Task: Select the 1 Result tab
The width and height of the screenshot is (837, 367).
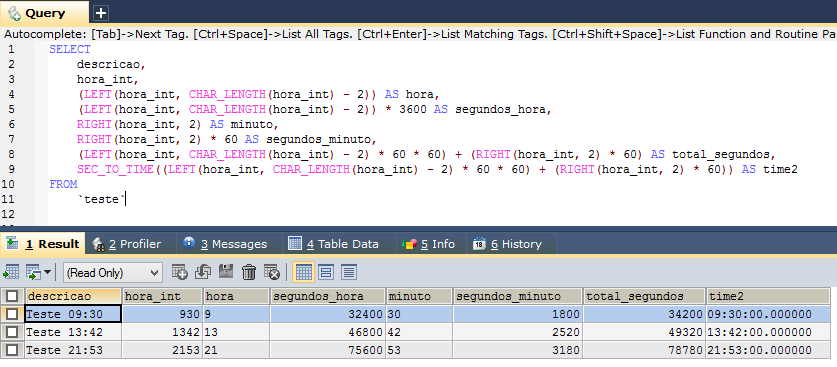Action: click(43, 244)
